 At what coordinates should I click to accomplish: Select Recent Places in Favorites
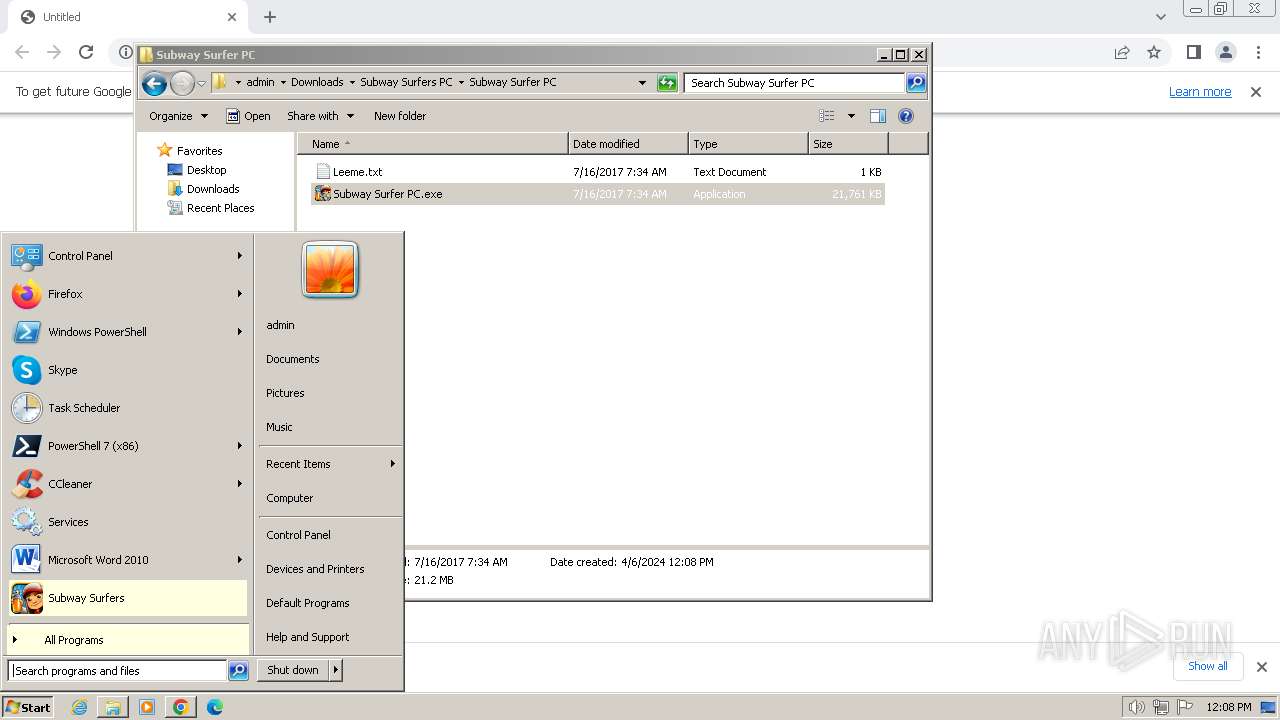click(x=210, y=208)
